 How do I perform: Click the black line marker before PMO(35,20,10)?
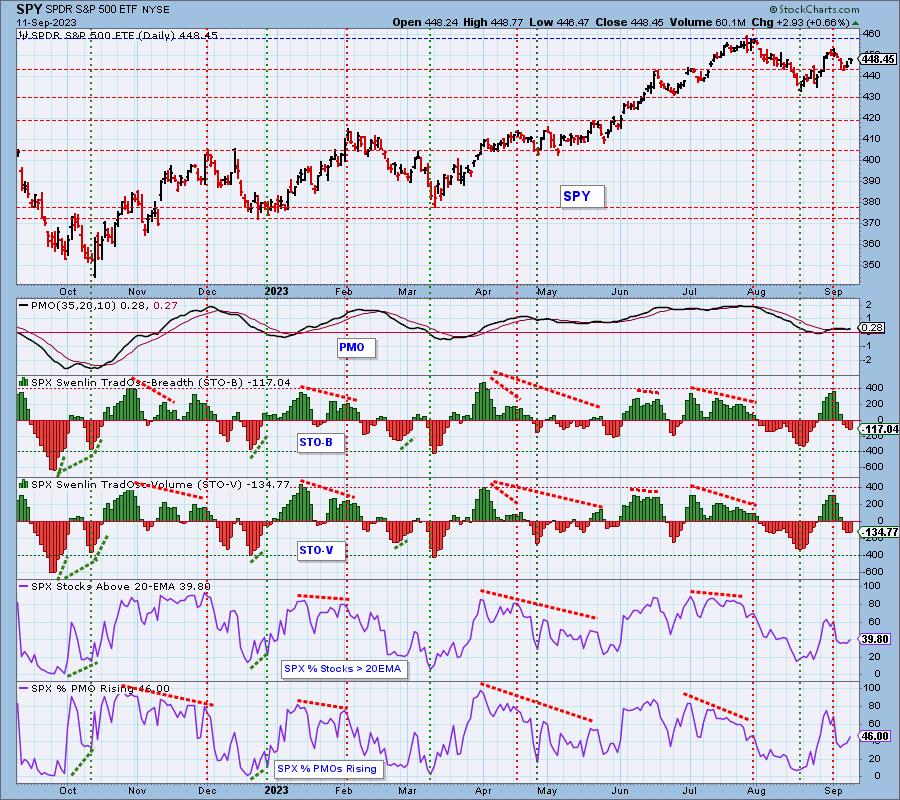(x=24, y=305)
